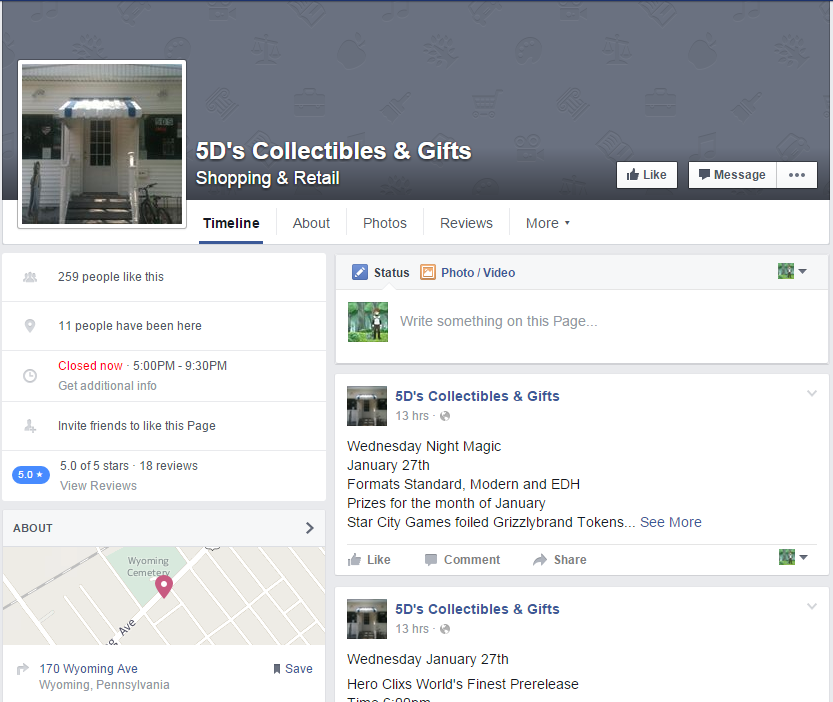Click the Comment bubble icon on first post

(x=431, y=560)
